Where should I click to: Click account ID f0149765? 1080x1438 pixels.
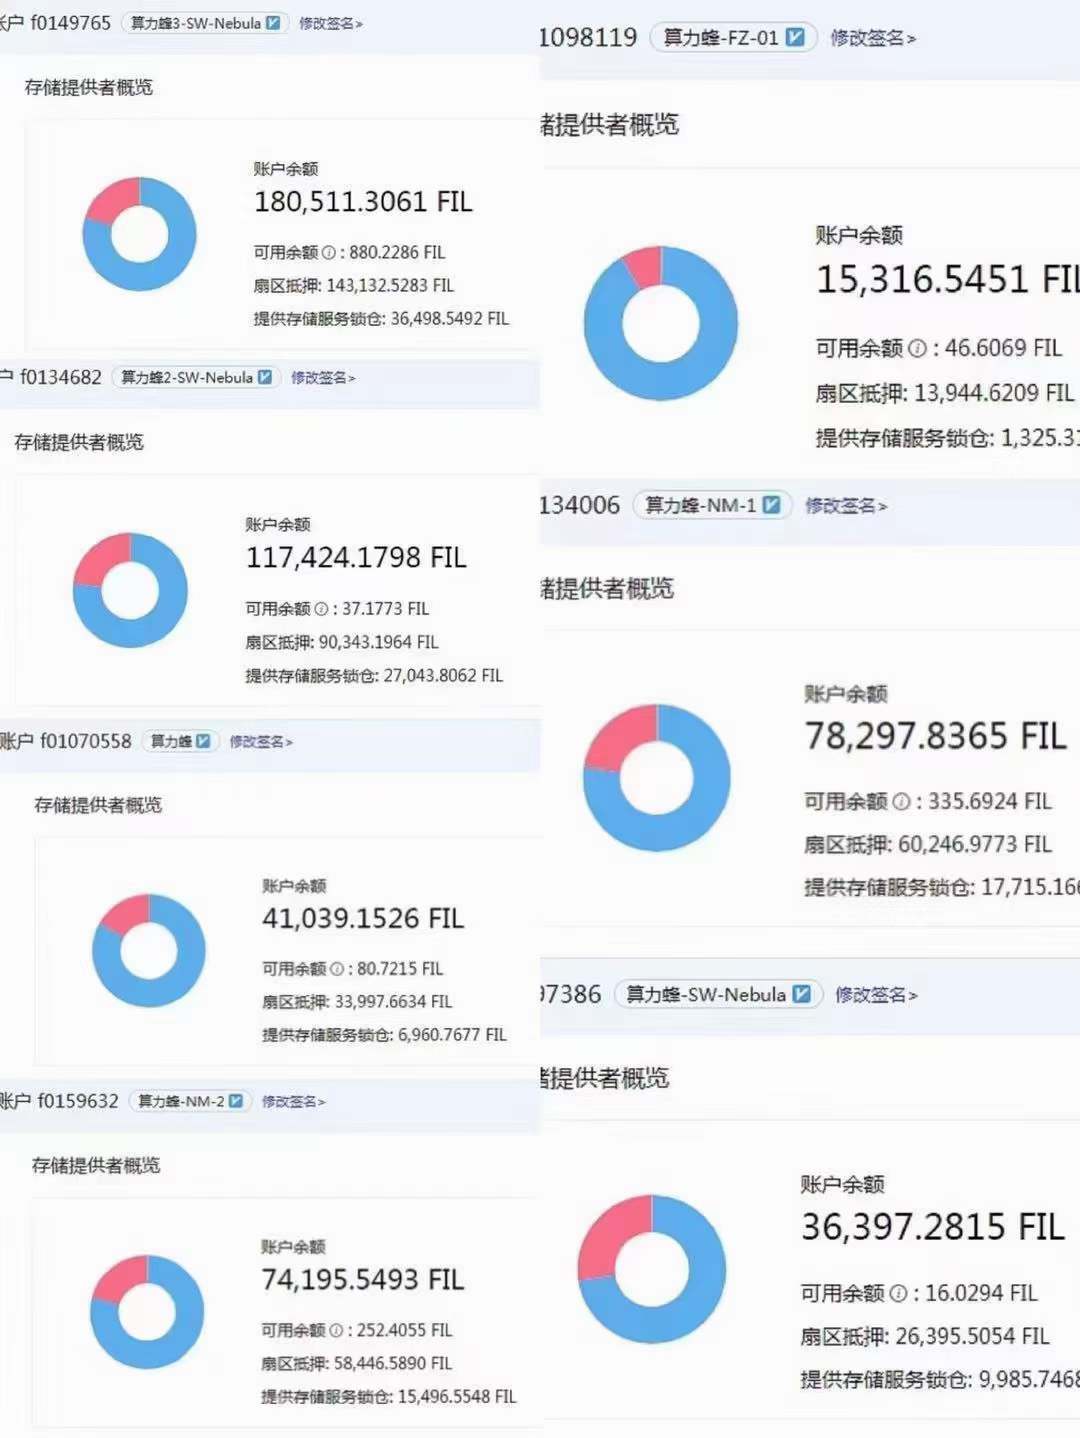(70, 22)
